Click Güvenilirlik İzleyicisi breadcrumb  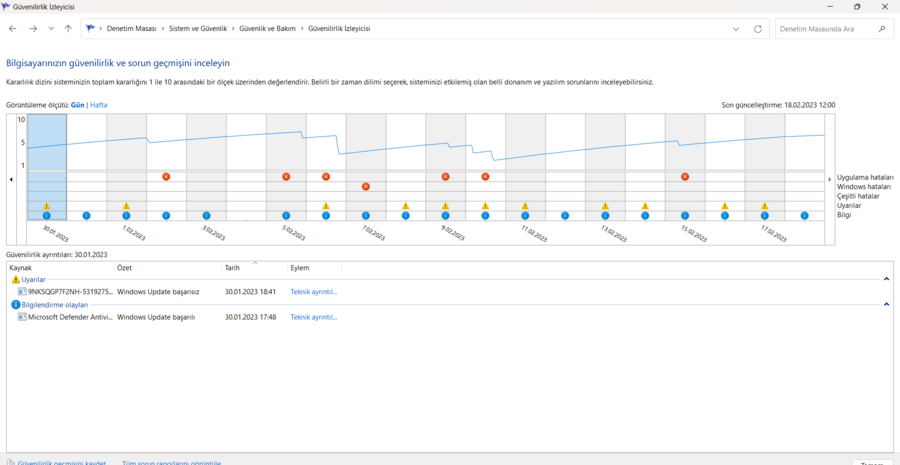[339, 29]
